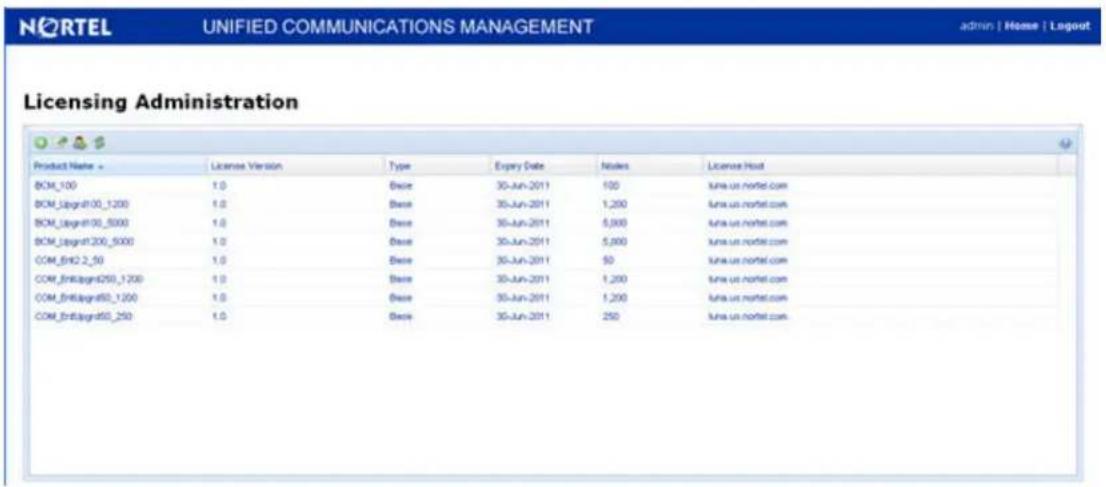Viewport: 1106px width, 487px height.
Task: Click the green pencil edit icon in toolbar
Action: click(61, 143)
